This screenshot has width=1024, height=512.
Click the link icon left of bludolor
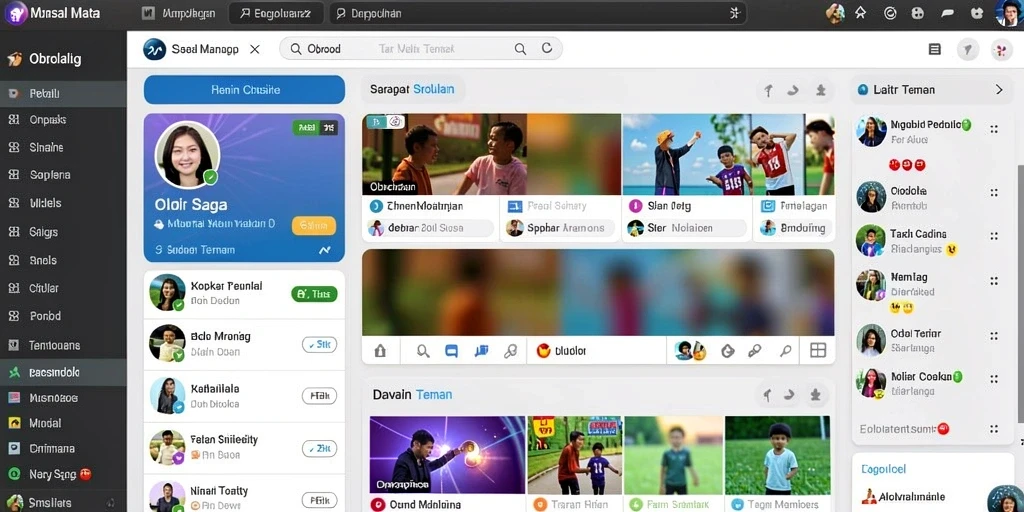pos(511,351)
